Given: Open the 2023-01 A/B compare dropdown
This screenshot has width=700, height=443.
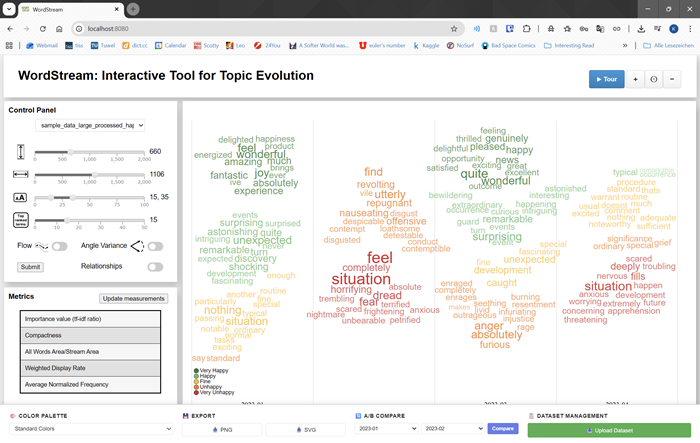Looking at the screenshot, I should pyautogui.click(x=383, y=428).
